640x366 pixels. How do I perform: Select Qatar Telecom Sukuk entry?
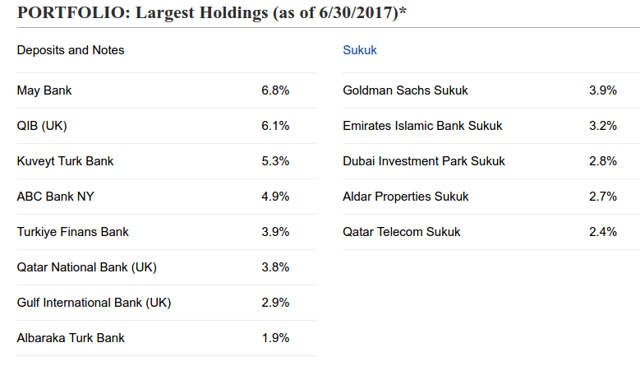click(x=491, y=232)
